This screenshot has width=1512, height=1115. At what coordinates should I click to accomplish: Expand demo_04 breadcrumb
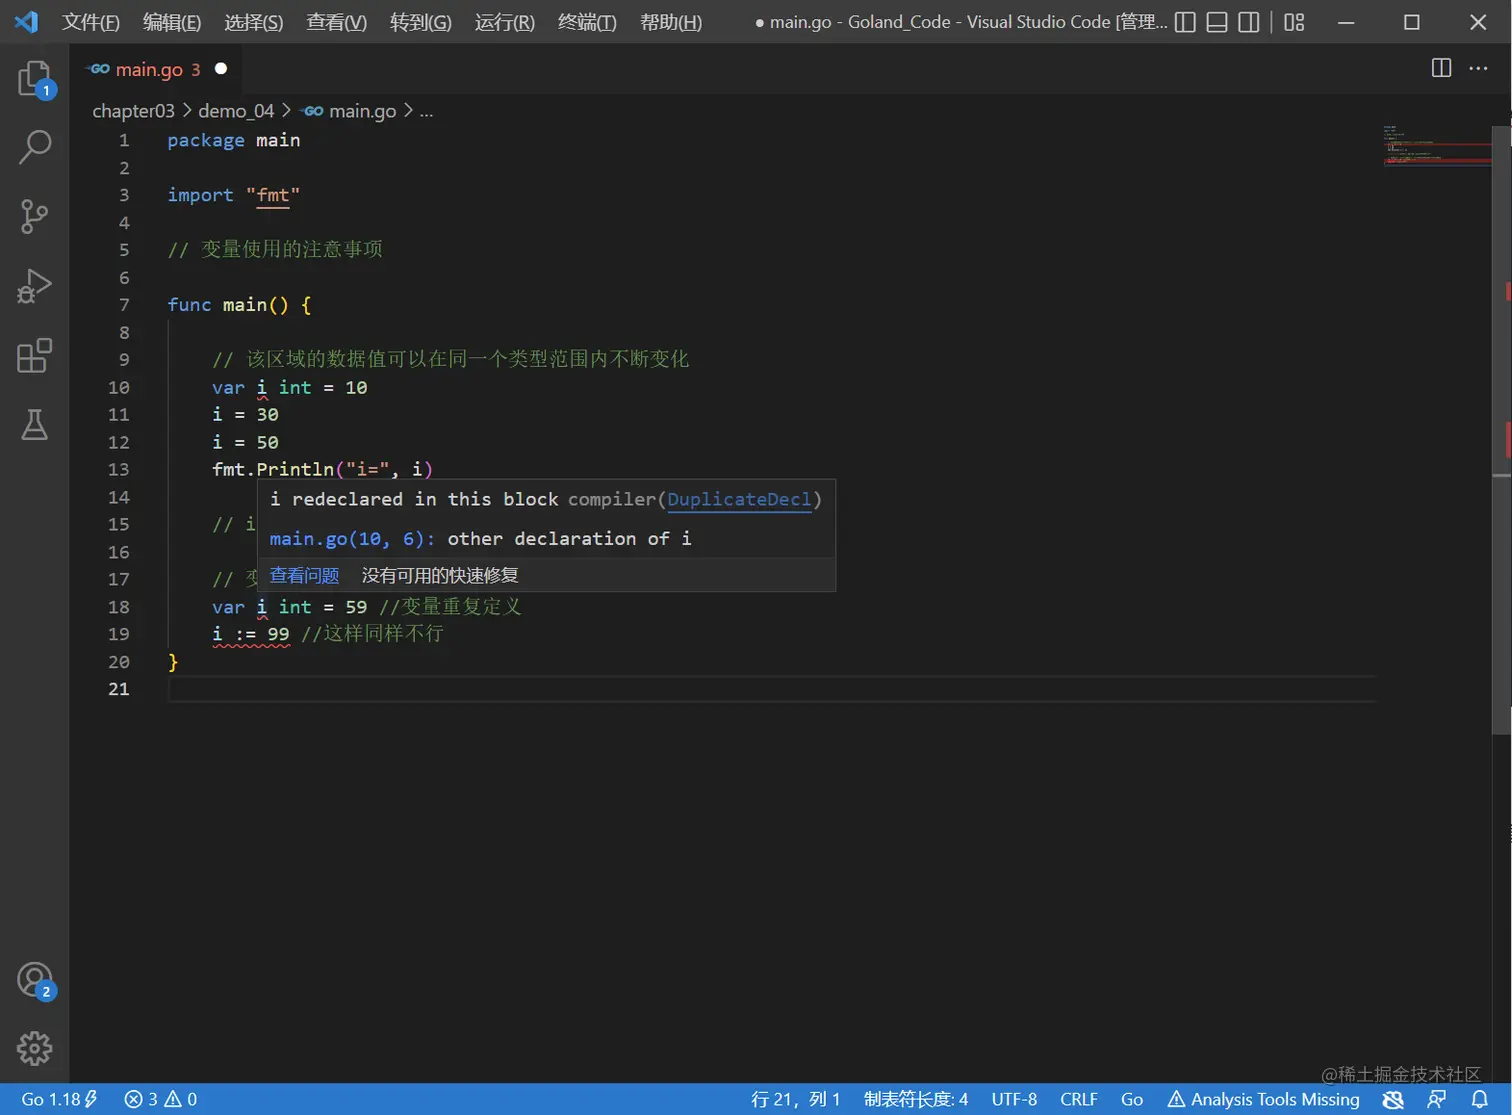click(x=236, y=111)
